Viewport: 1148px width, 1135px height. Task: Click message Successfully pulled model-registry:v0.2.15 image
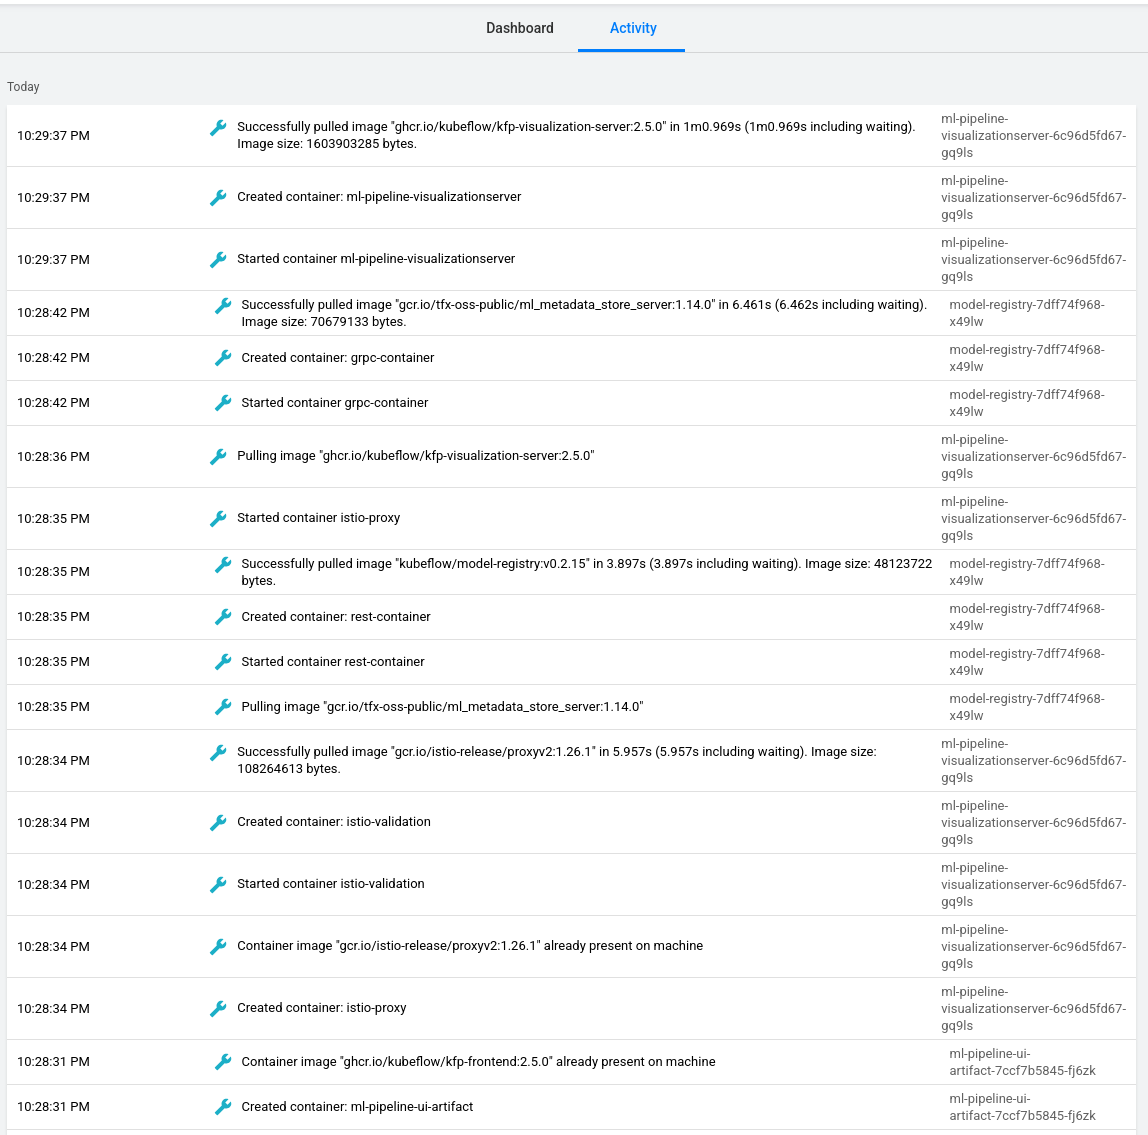click(x=586, y=572)
